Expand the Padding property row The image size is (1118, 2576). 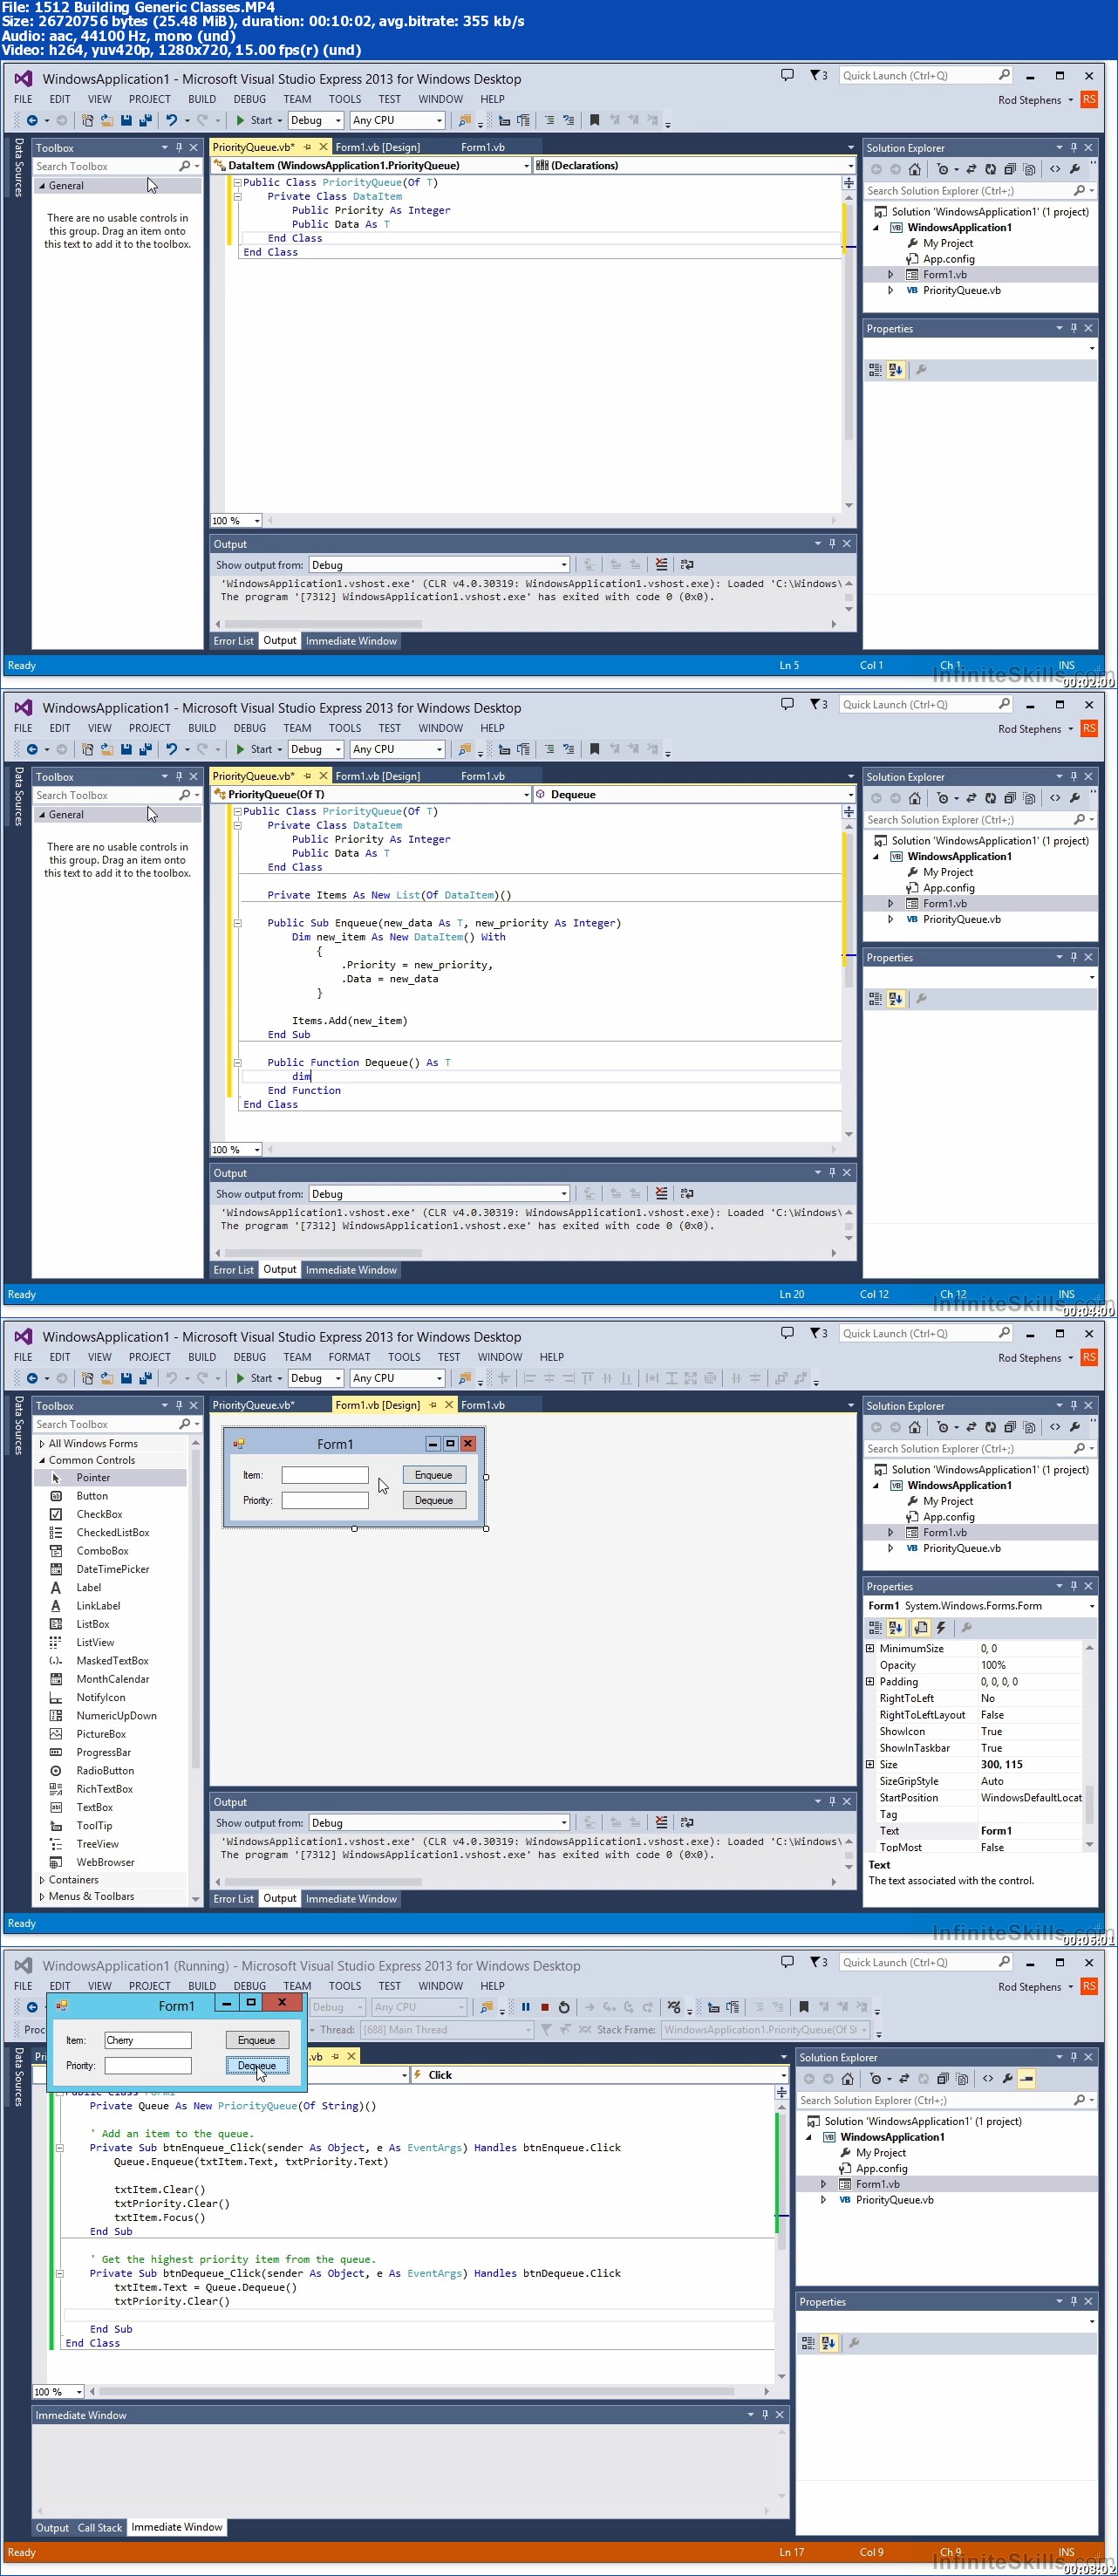click(x=870, y=1682)
